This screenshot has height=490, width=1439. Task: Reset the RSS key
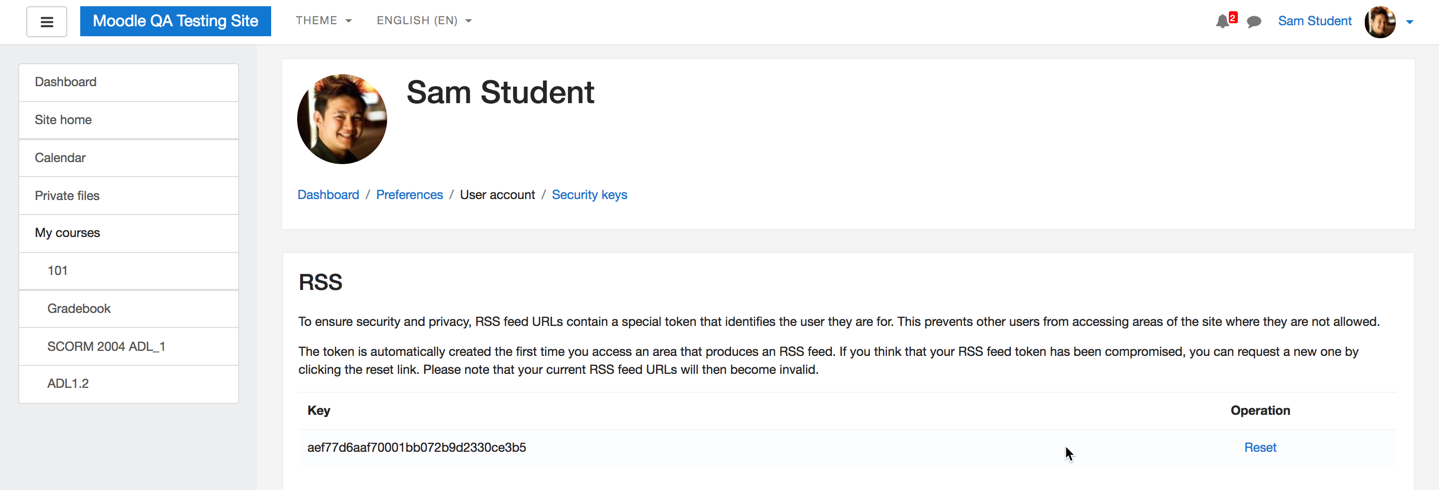tap(1260, 448)
